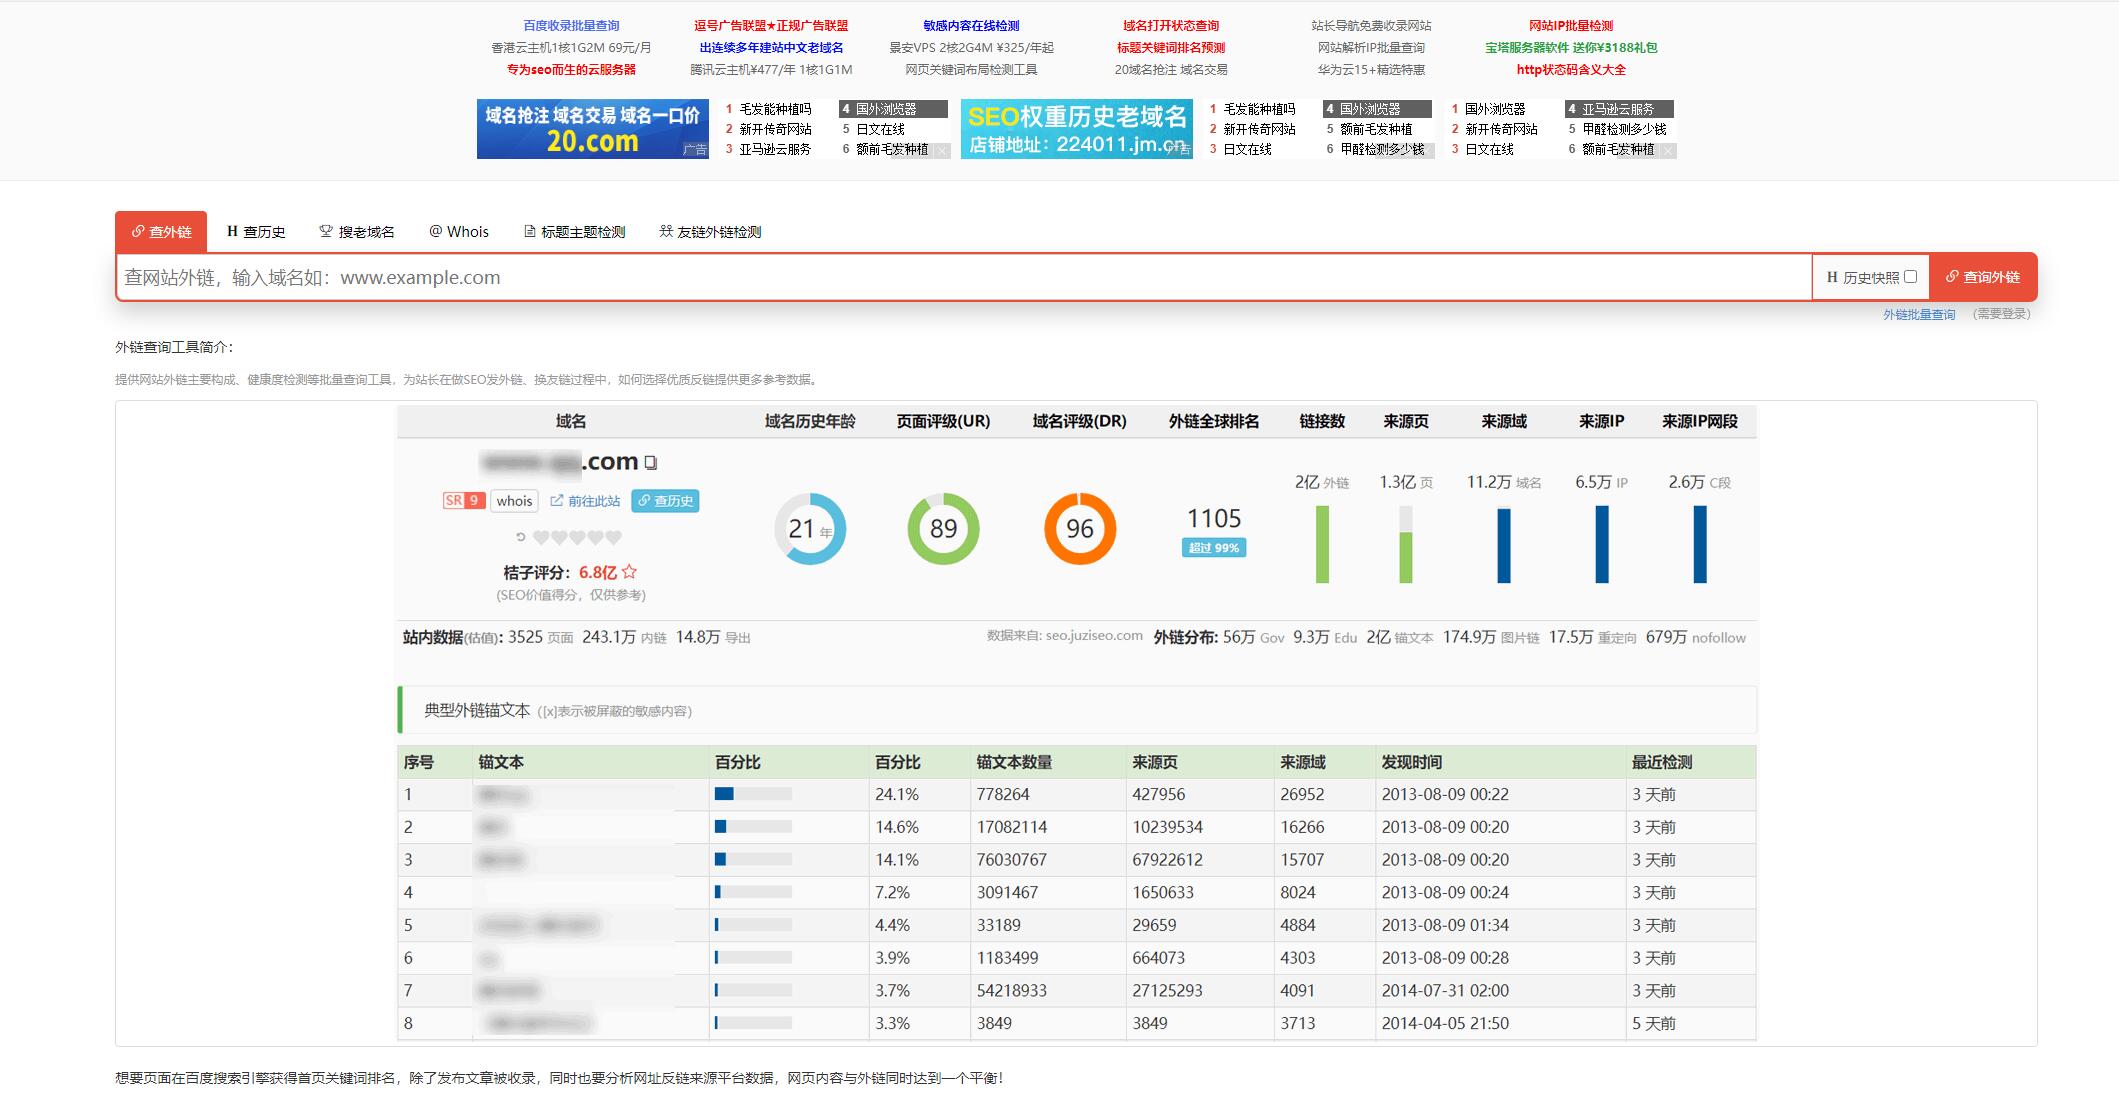2119x1100 pixels.
Task: Click the 发现时间 table header
Action: click(x=1411, y=762)
